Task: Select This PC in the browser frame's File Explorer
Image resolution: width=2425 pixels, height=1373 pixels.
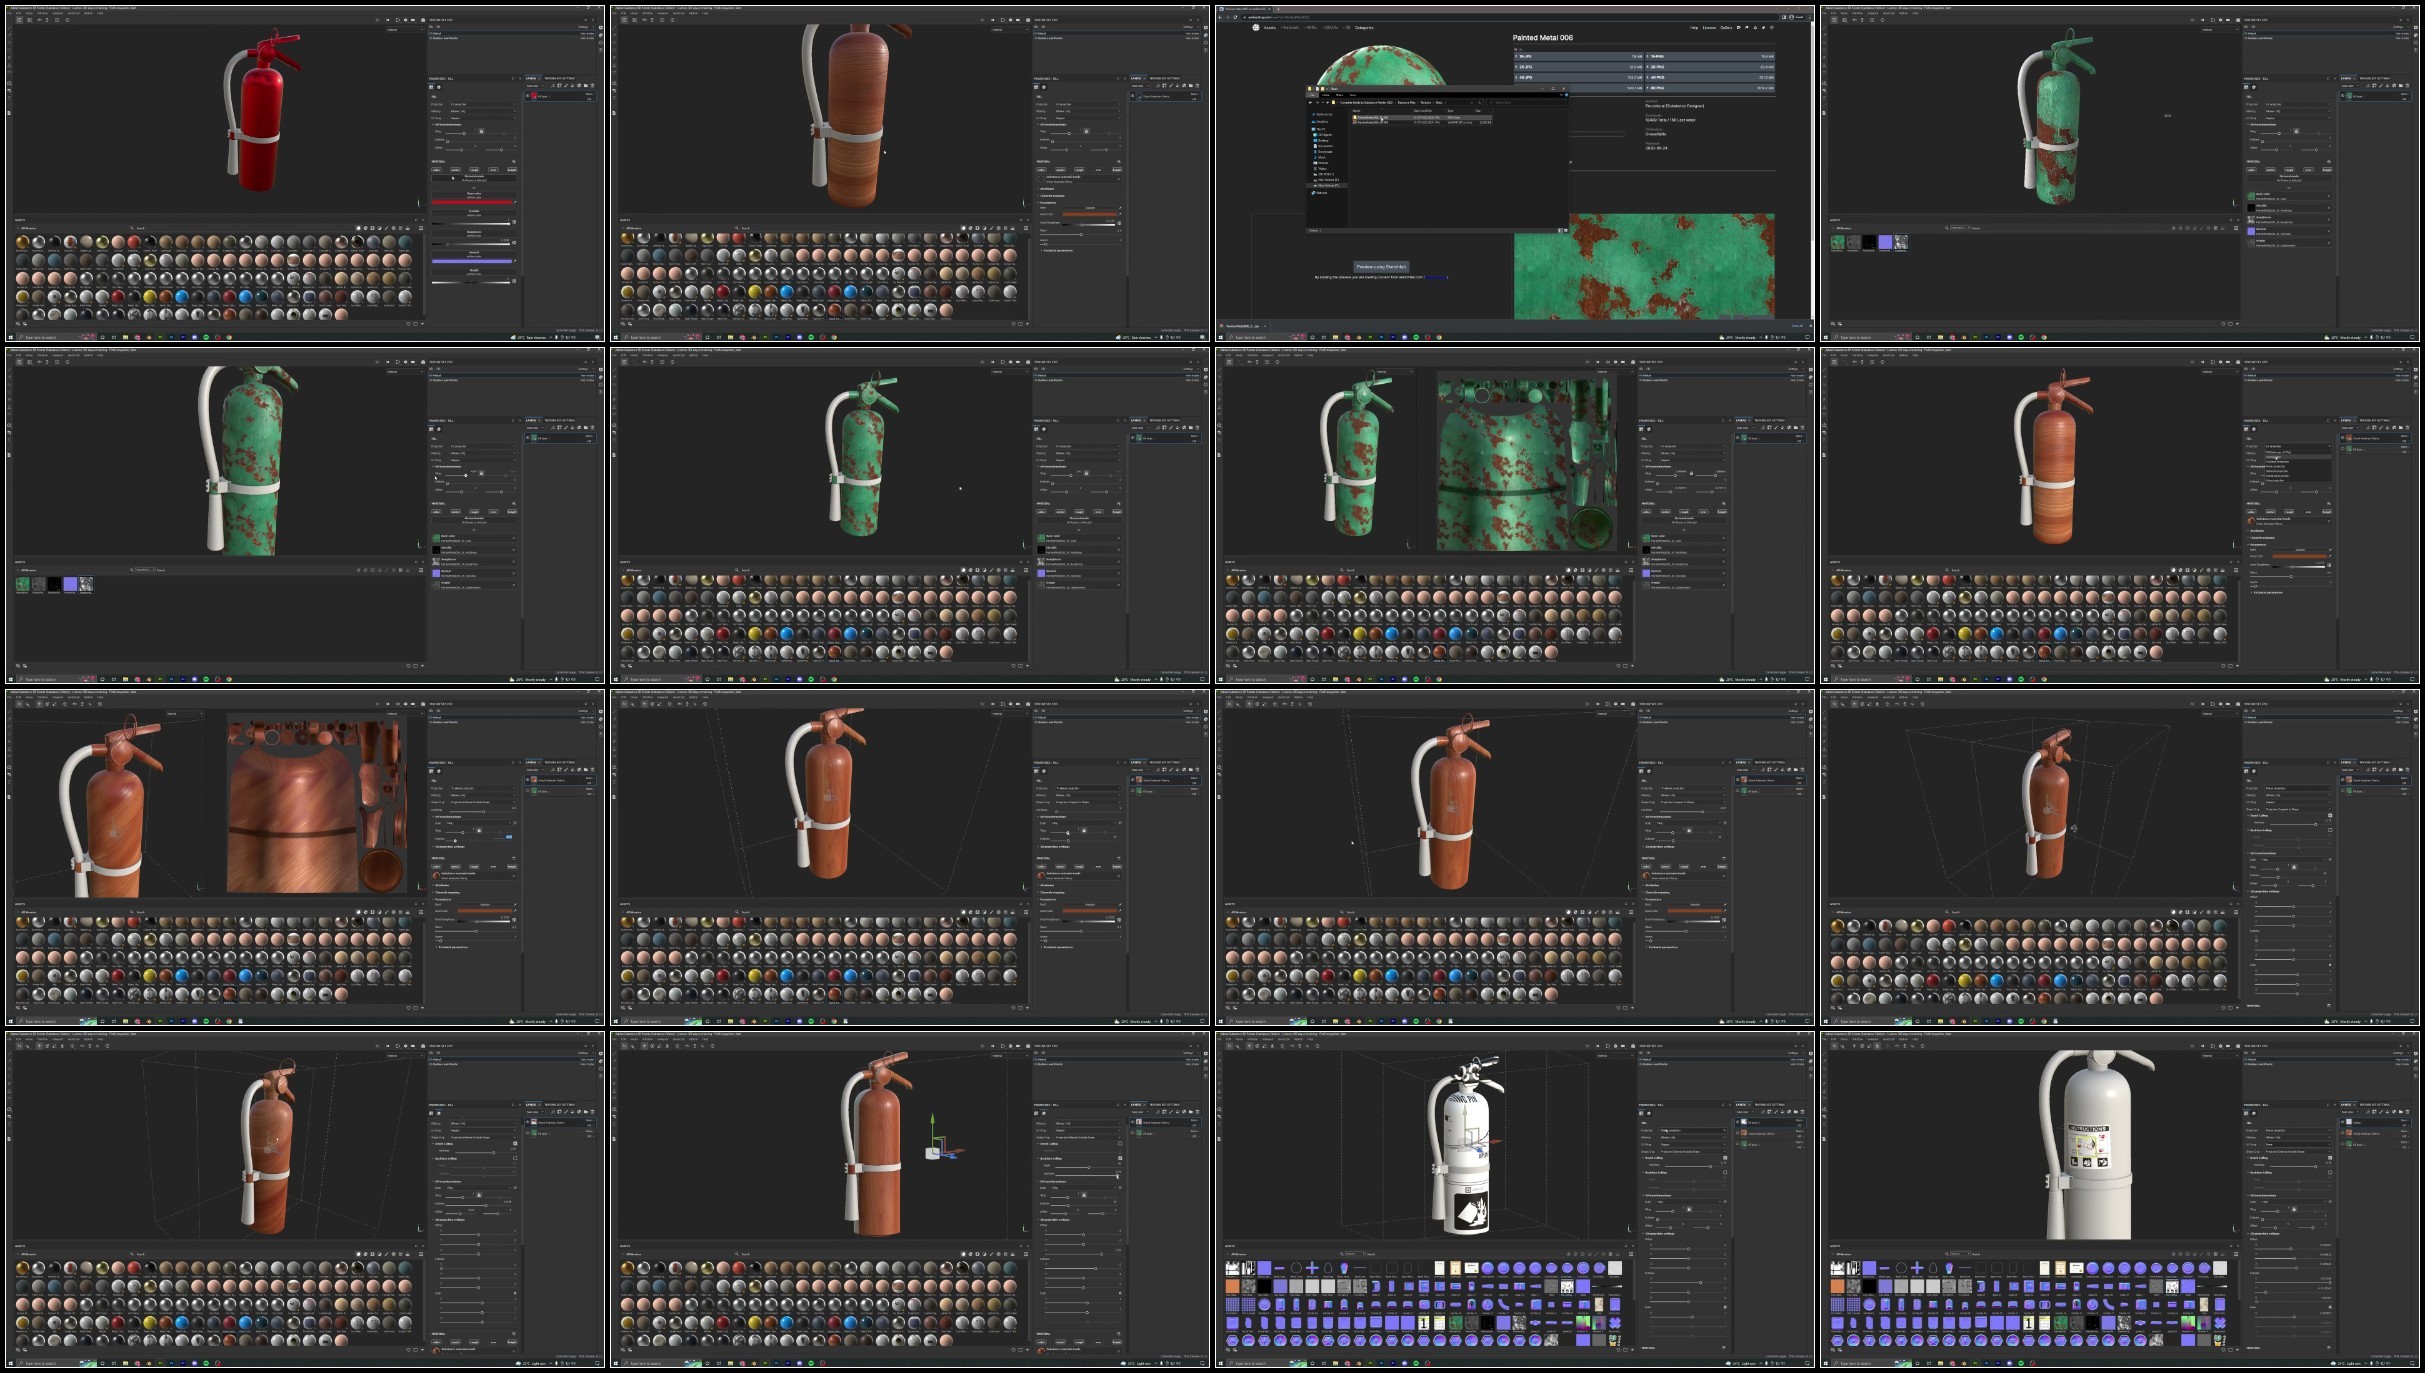Action: coord(1321,129)
